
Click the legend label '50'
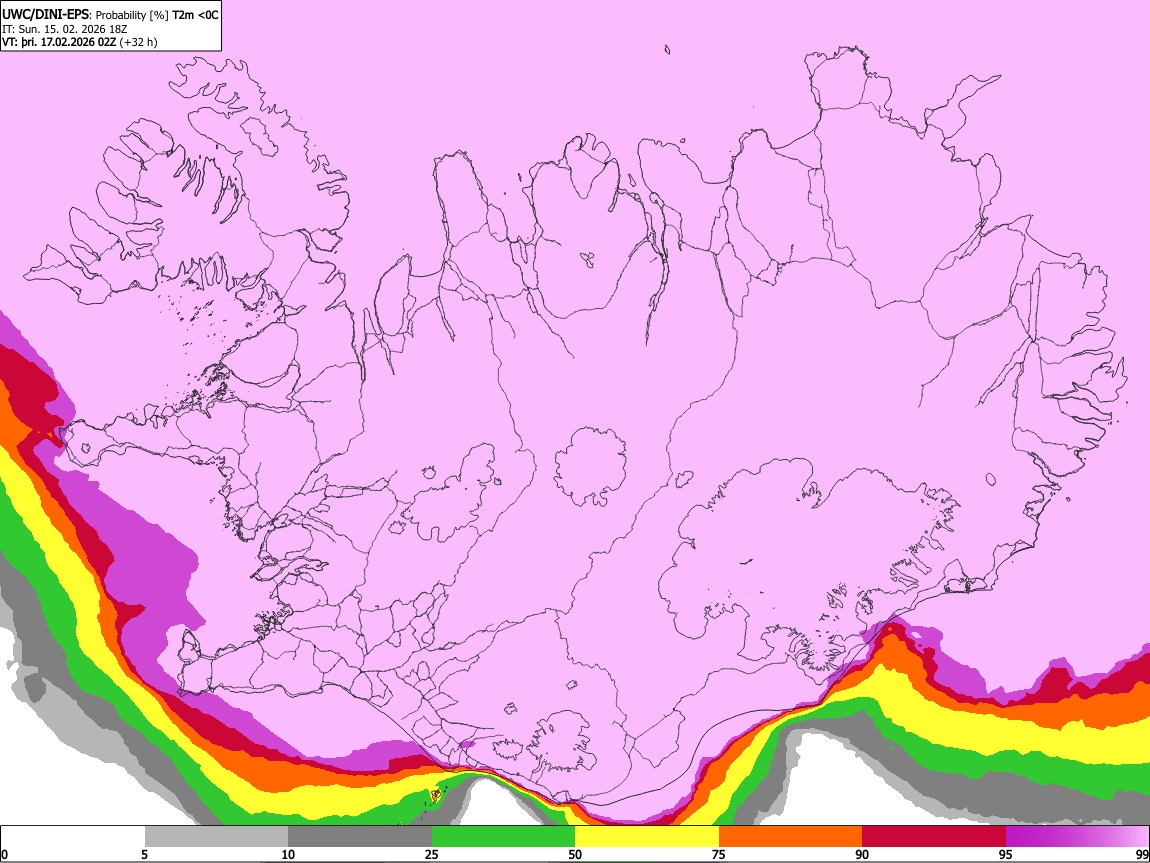[575, 855]
